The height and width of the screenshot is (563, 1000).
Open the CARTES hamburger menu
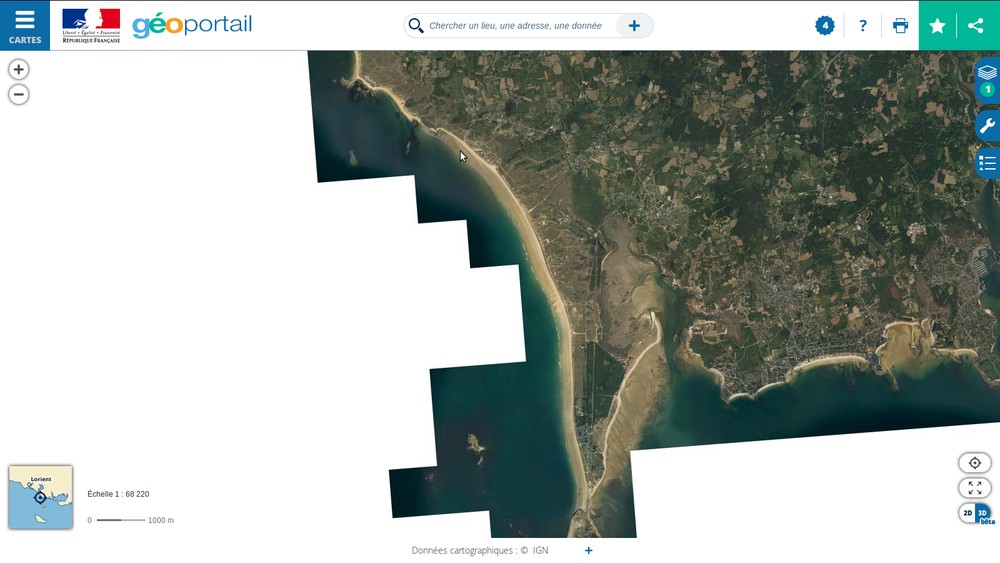pyautogui.click(x=25, y=26)
